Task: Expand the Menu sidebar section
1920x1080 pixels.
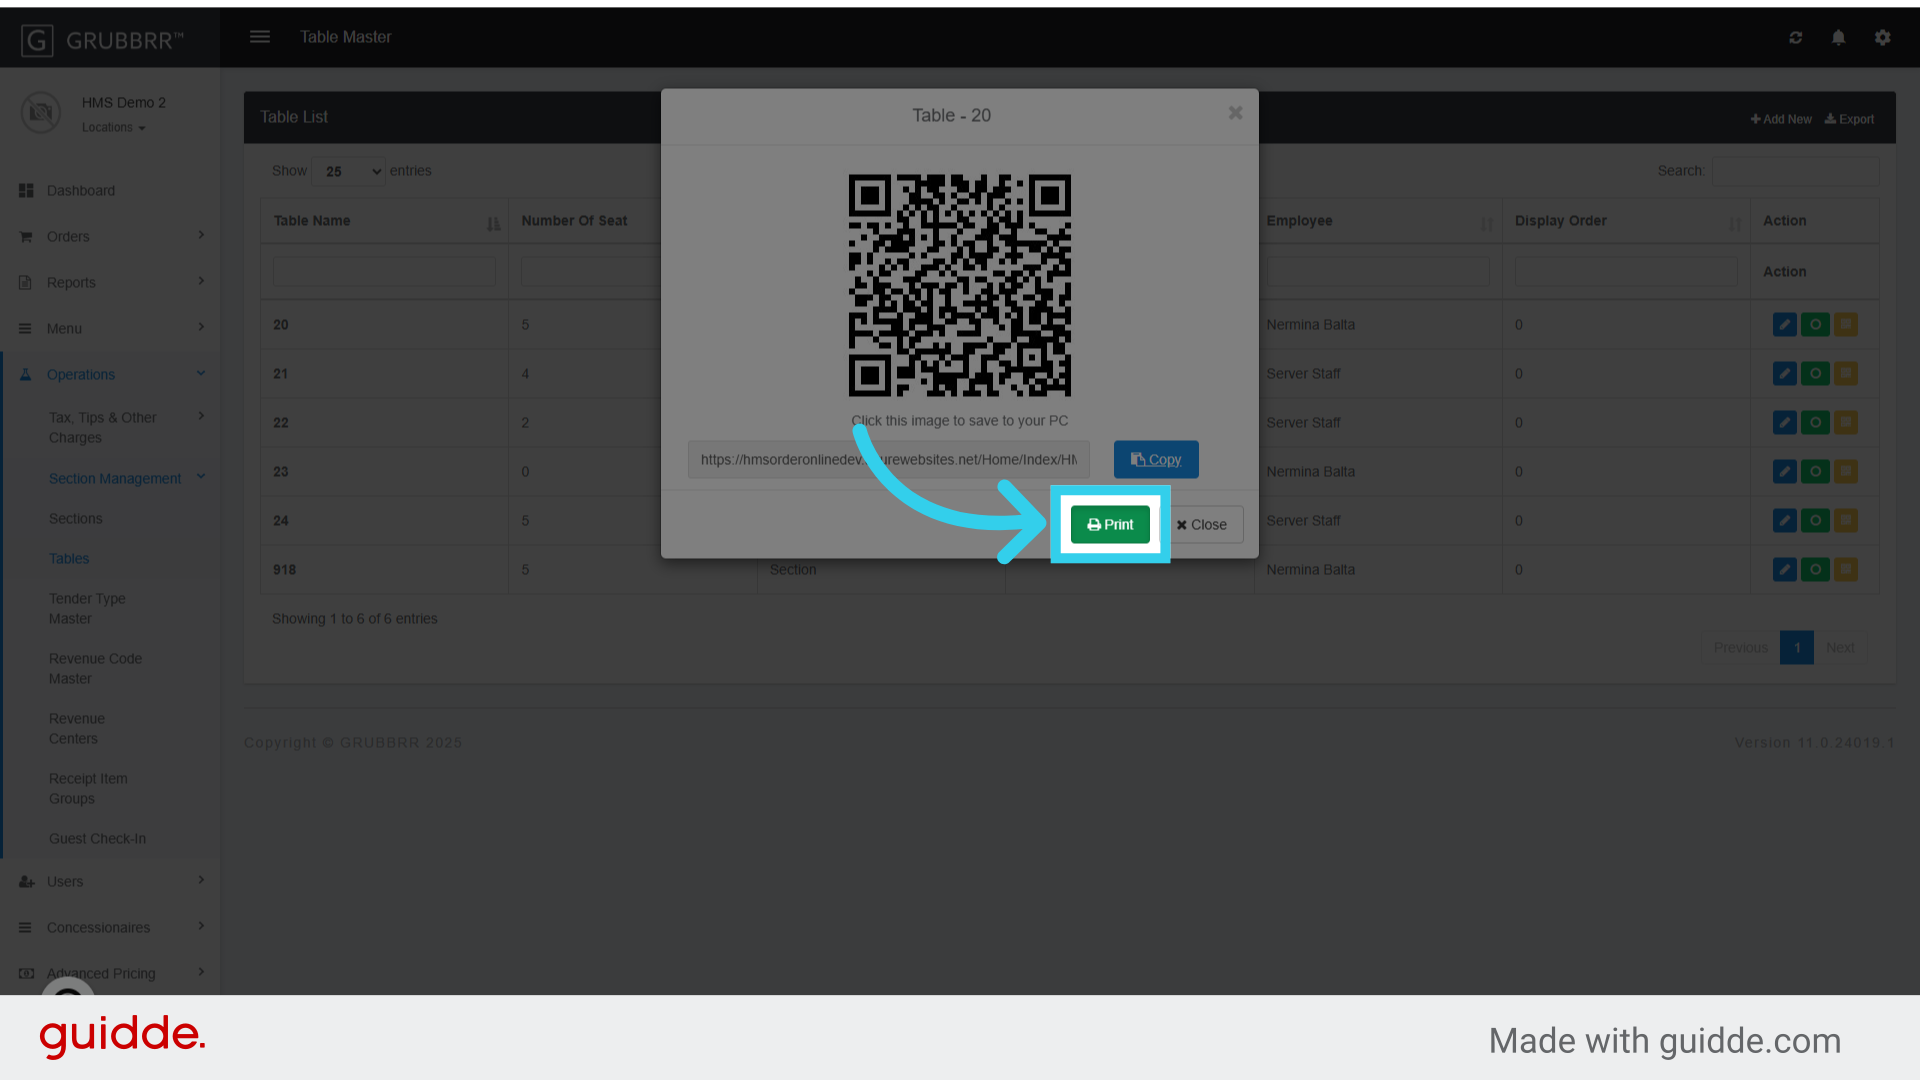Action: pyautogui.click(x=110, y=329)
